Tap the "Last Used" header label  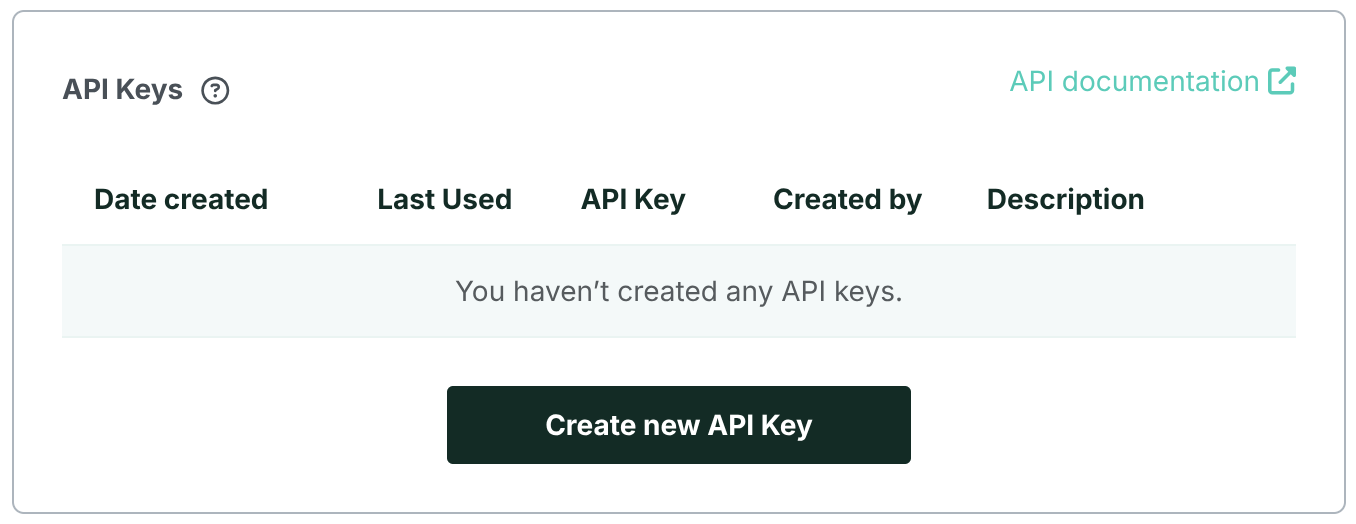444,200
